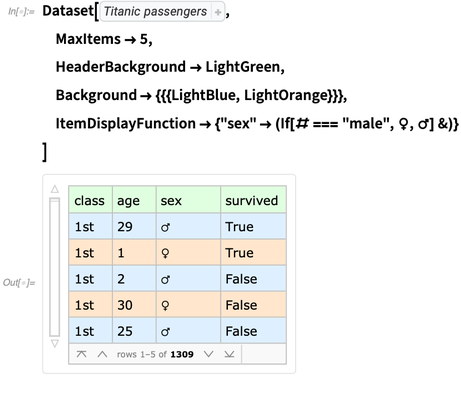Select the survived column header
Screen dimensions: 461x393
[253, 200]
